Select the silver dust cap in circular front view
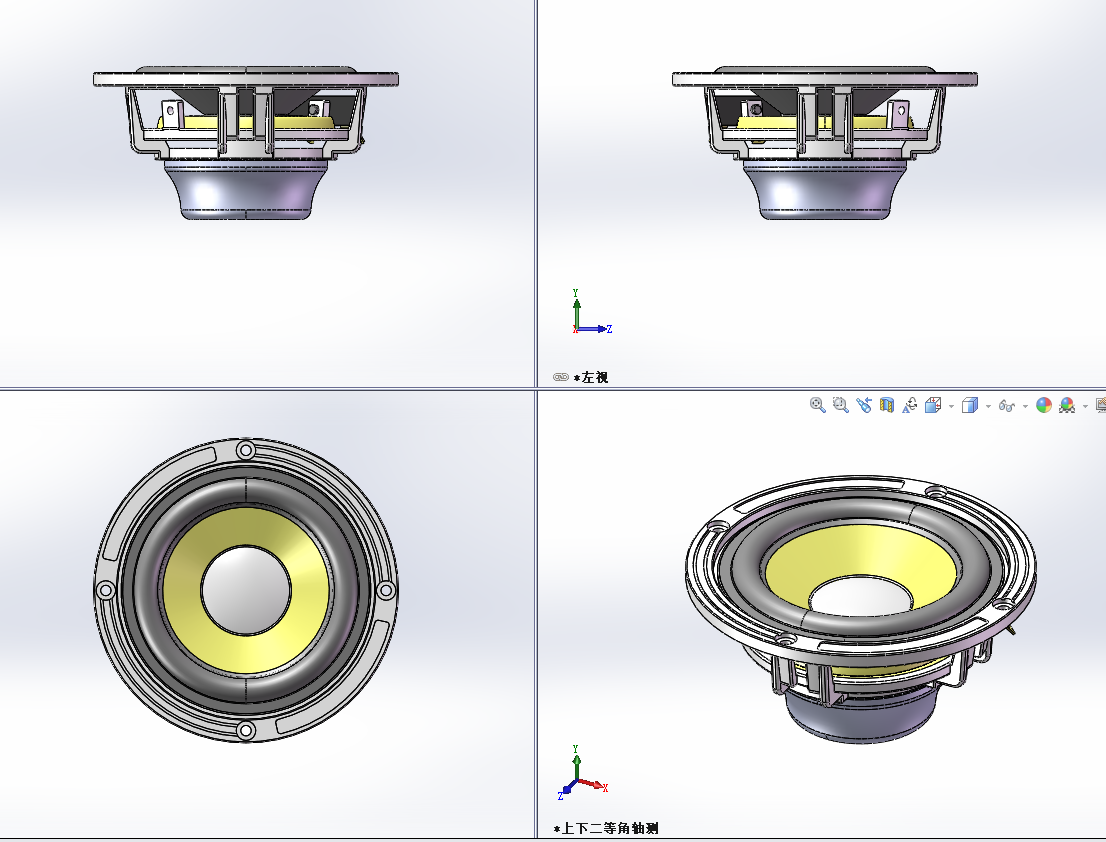 click(245, 590)
